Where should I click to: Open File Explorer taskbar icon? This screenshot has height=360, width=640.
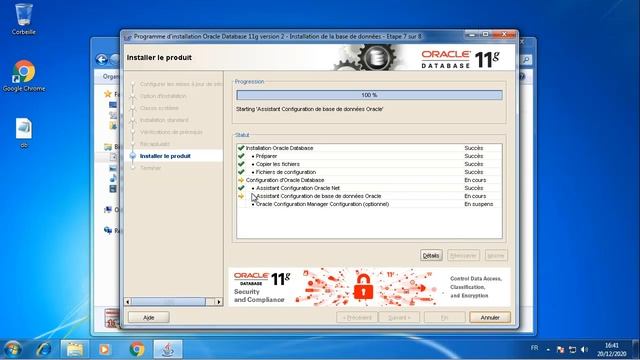point(75,349)
